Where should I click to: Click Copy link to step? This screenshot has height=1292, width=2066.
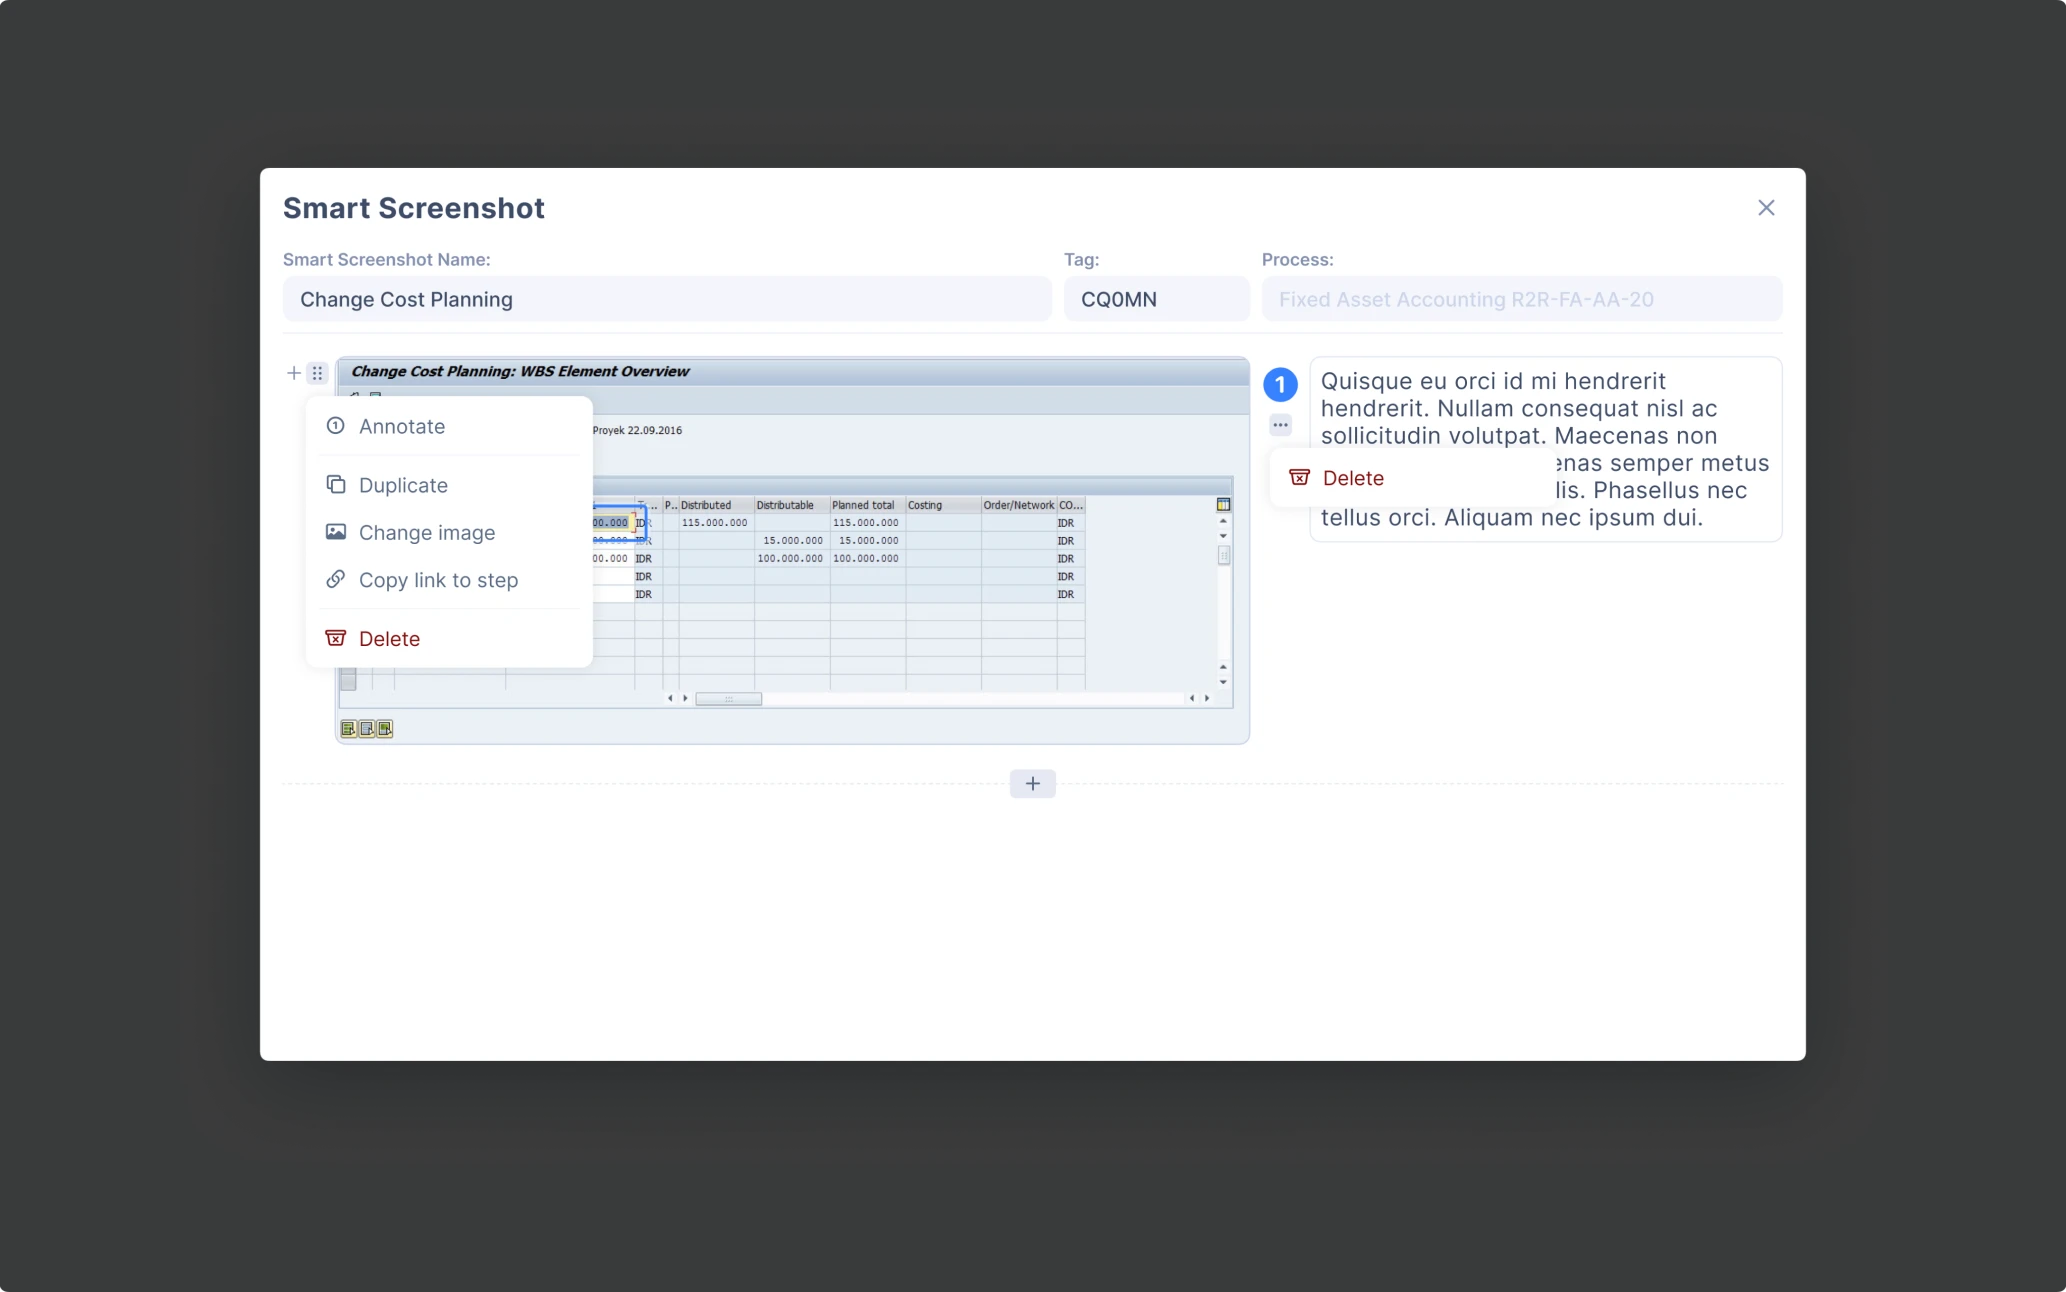(438, 580)
